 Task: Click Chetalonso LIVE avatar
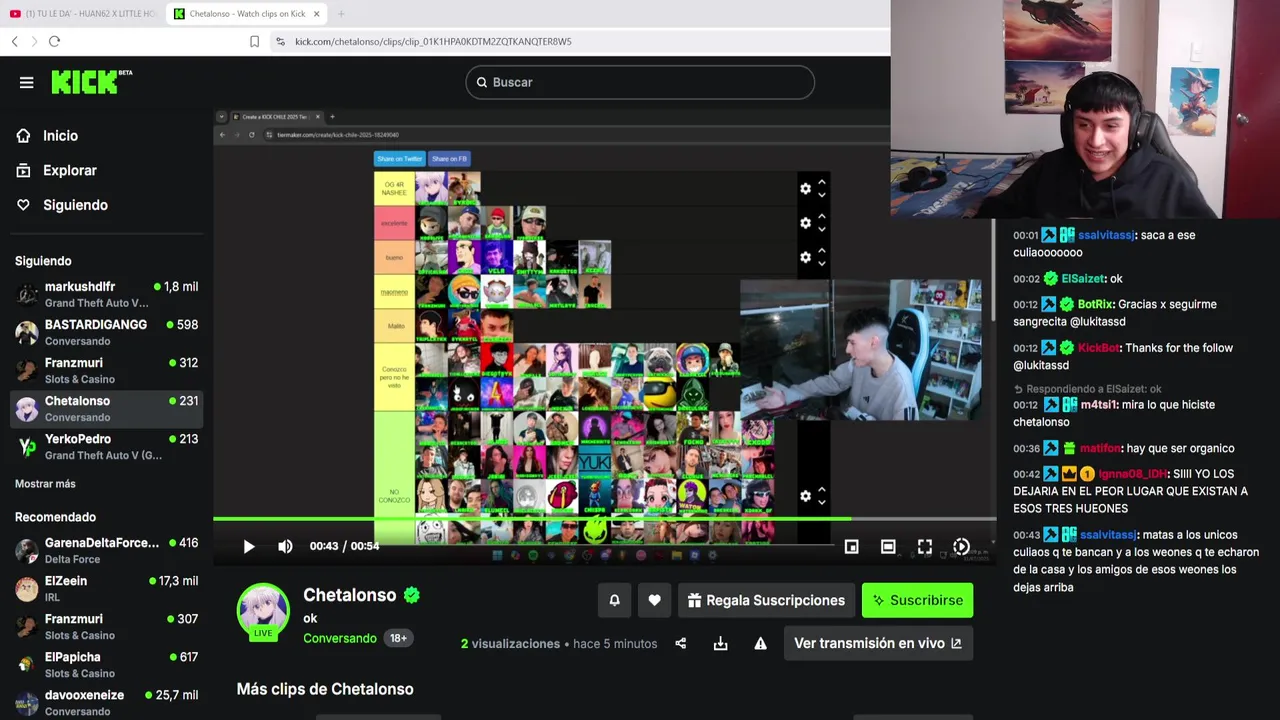tap(263, 611)
